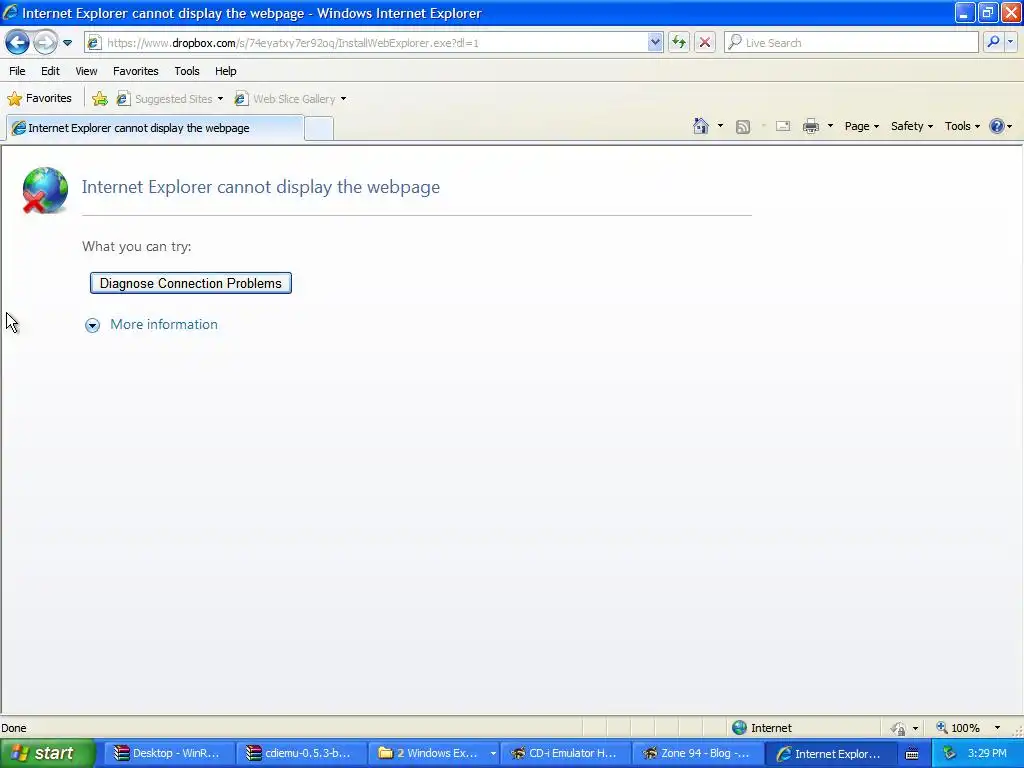Click the Internet Explorer taskbar button
1024x768 pixels.
tap(829, 754)
